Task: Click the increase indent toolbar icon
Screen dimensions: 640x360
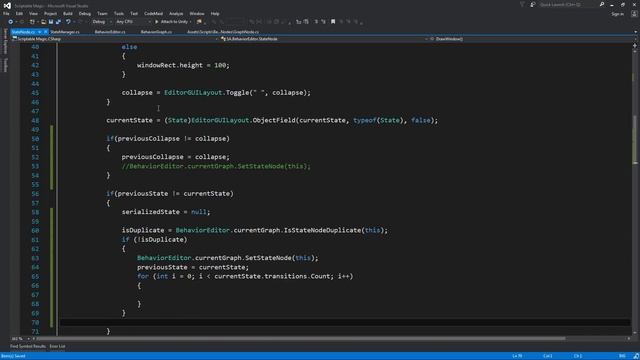Action: point(306,22)
